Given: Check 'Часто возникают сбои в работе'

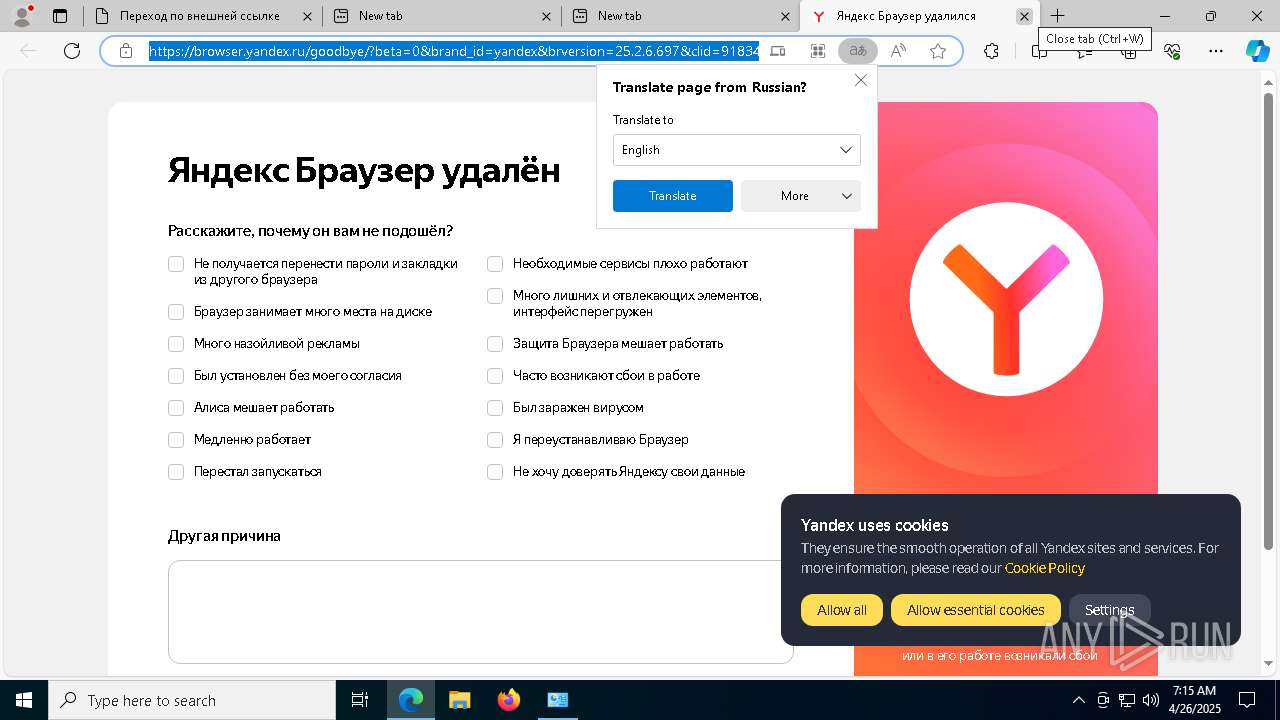Looking at the screenshot, I should click(495, 376).
